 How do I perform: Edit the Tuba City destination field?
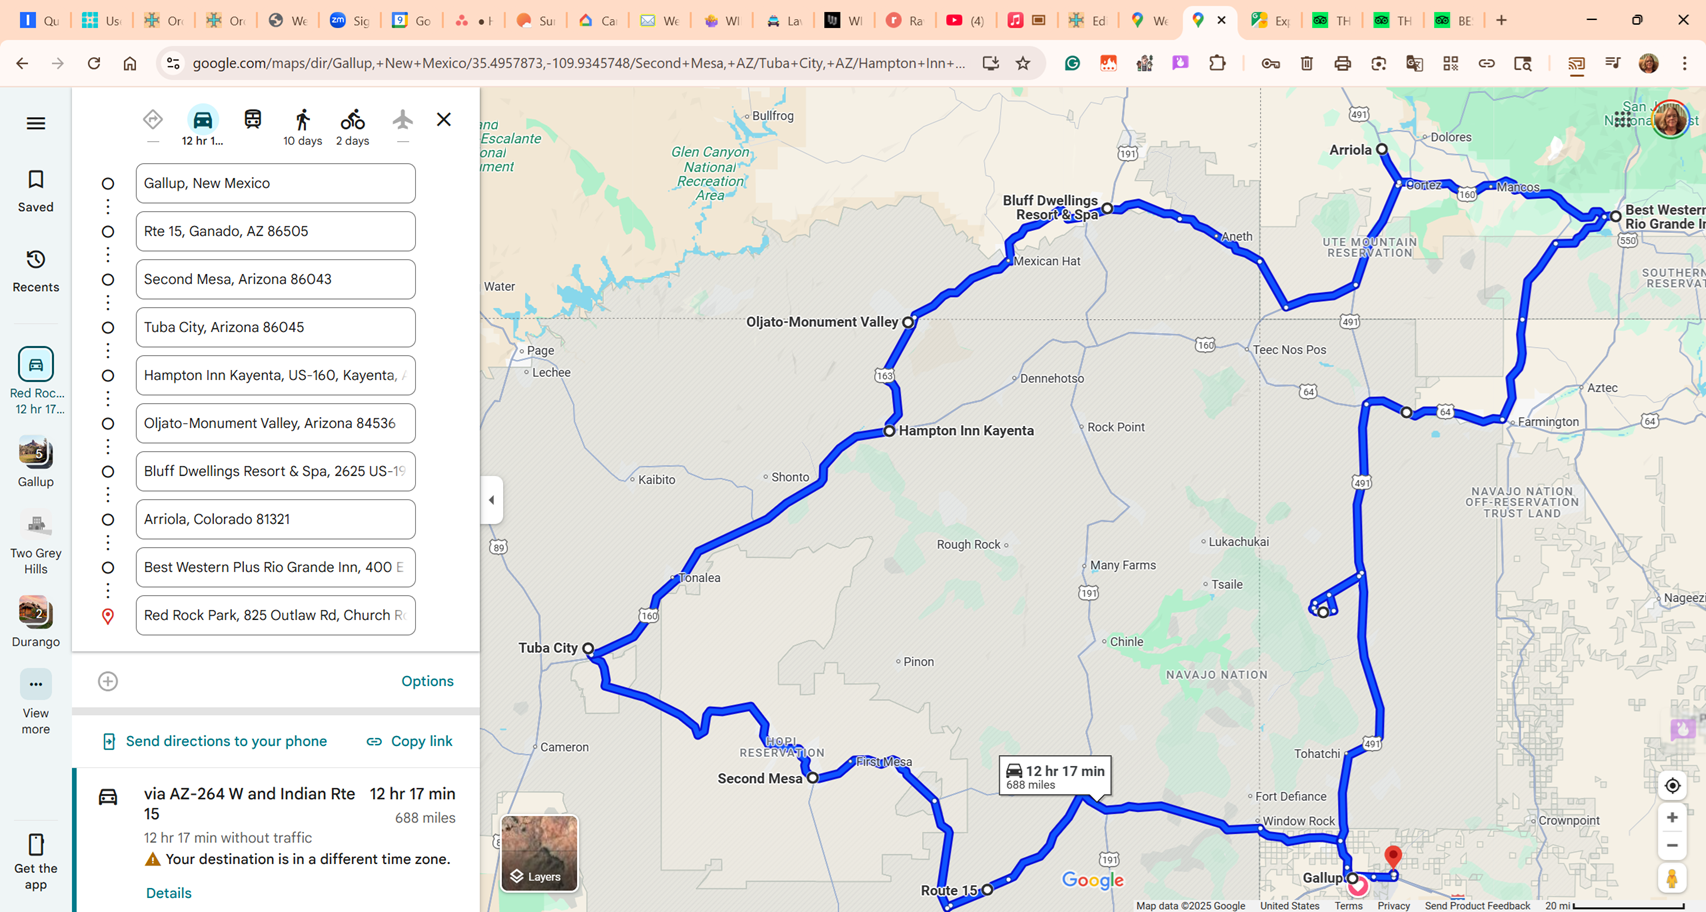pos(275,327)
